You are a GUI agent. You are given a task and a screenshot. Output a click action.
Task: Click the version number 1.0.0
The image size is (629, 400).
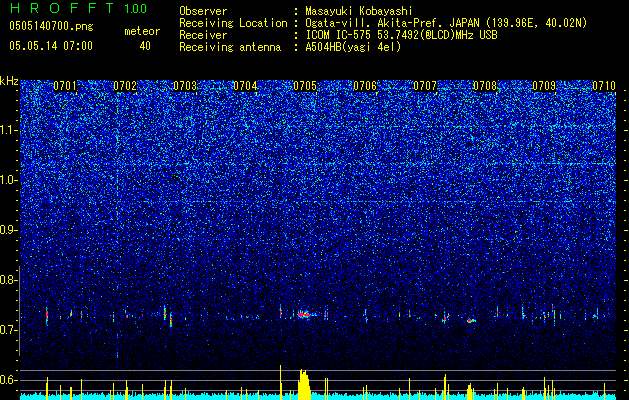[136, 9]
